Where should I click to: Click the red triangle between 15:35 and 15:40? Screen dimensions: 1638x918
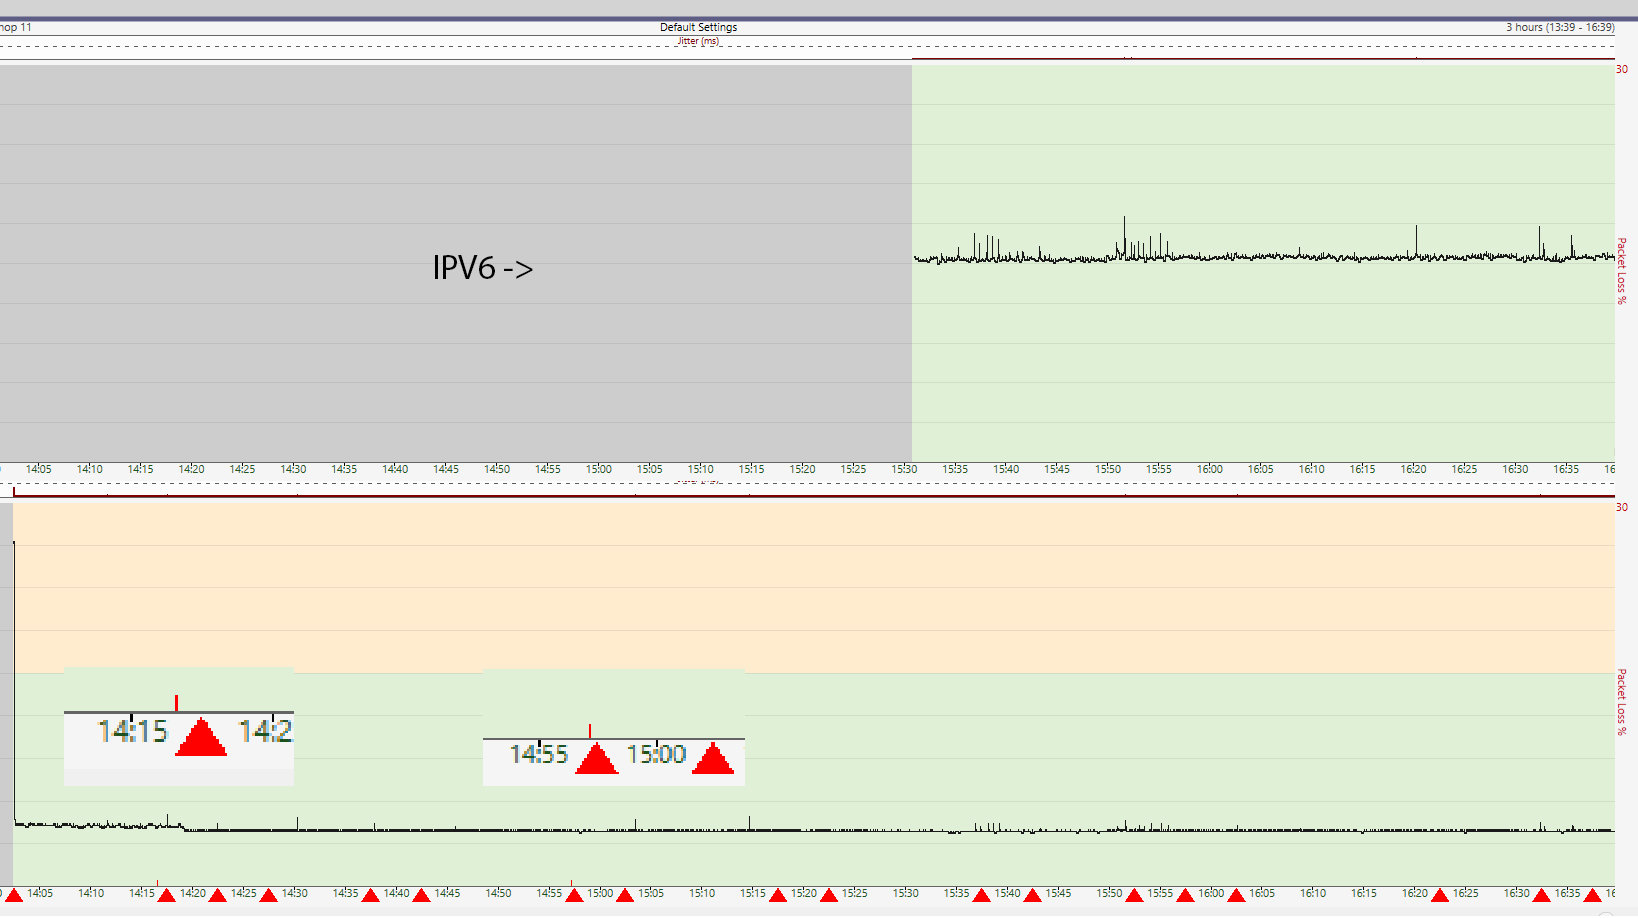(982, 895)
